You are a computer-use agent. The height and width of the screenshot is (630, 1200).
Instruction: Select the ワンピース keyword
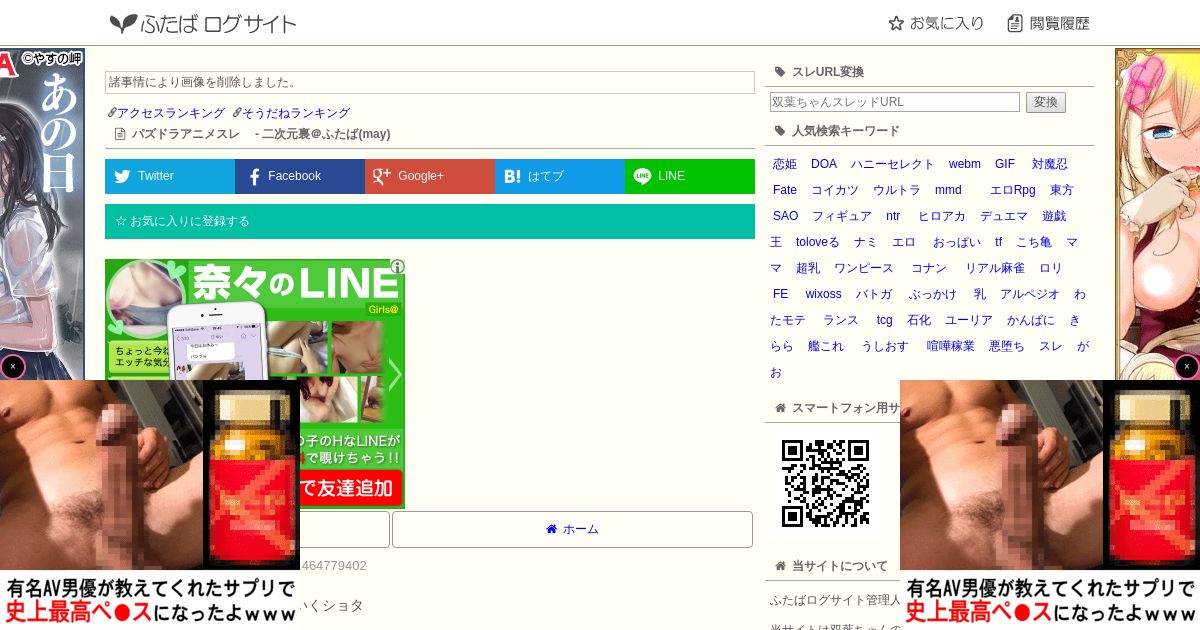[x=864, y=268]
